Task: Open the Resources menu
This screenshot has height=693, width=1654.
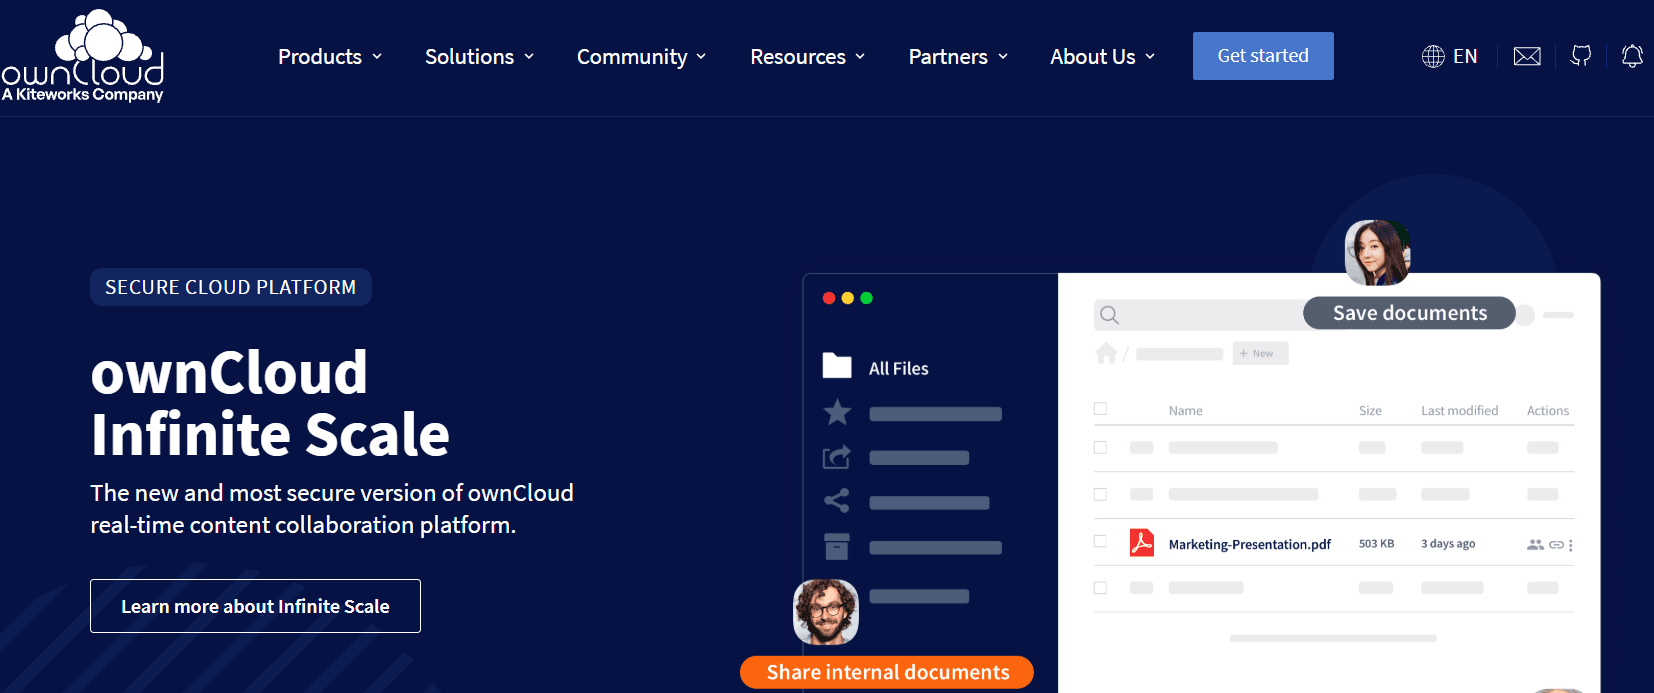Action: pyautogui.click(x=808, y=57)
